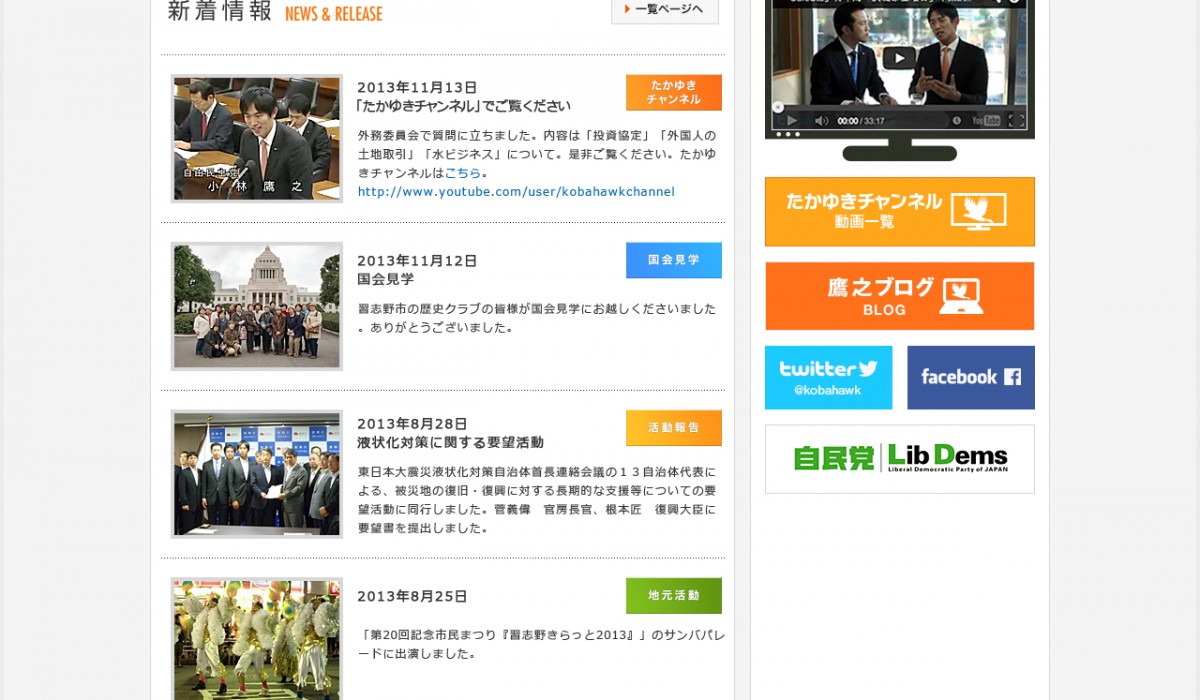Mute the video using the speaker icon

click(821, 121)
